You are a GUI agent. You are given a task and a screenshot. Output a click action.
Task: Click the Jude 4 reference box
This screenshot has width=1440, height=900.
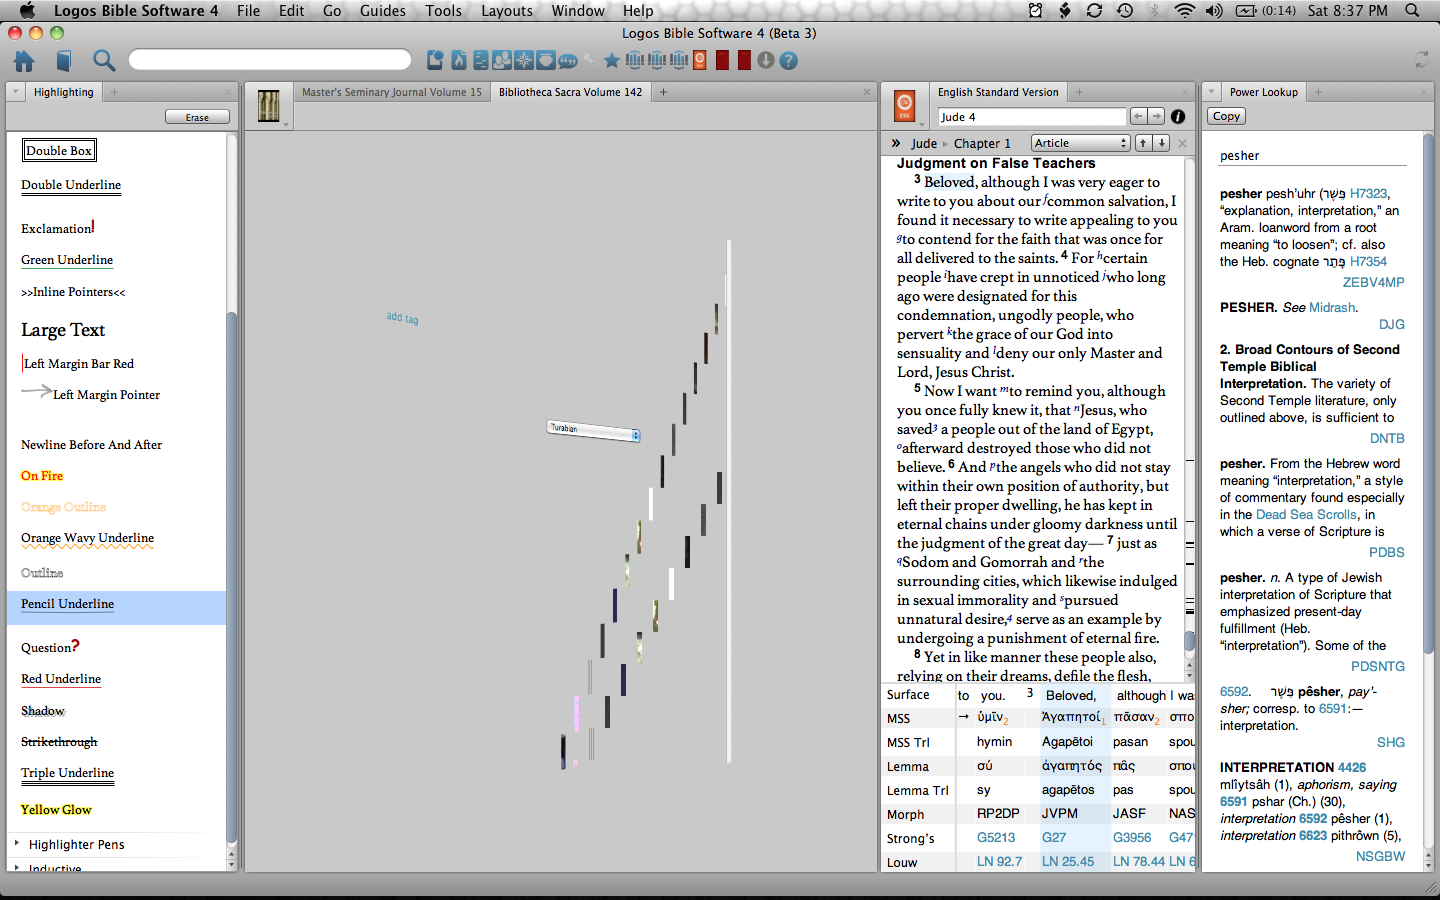click(x=1031, y=117)
